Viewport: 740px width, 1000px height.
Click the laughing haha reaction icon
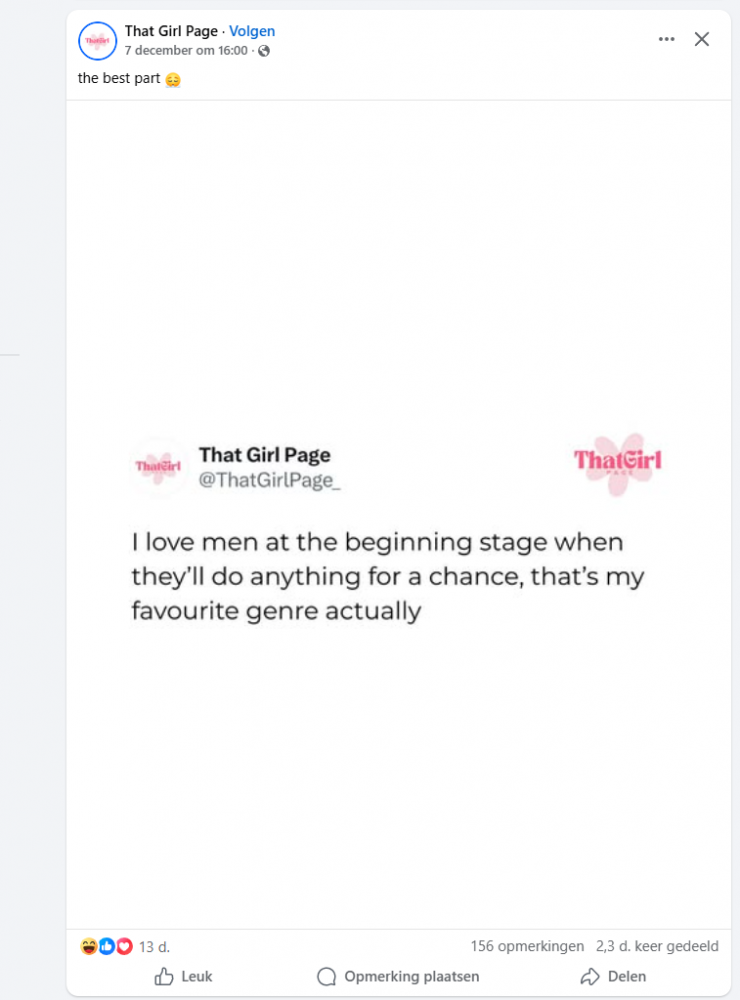88,946
